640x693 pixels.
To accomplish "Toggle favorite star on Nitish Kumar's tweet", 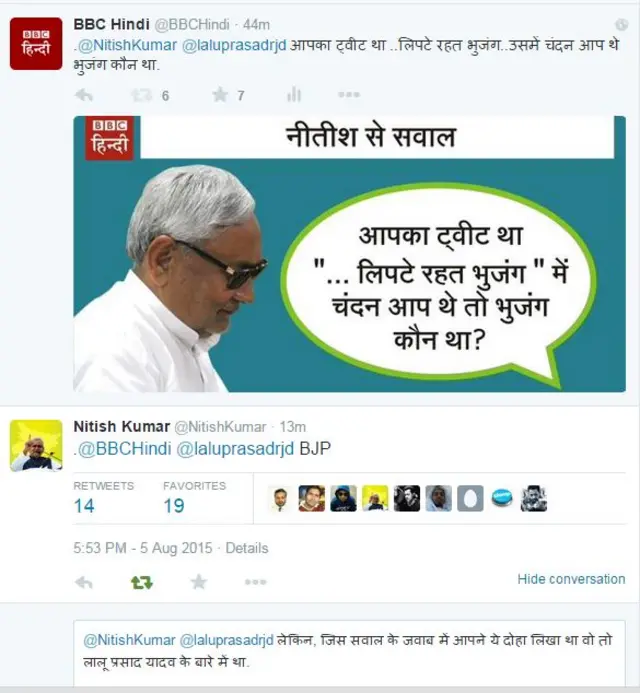I will (x=198, y=582).
